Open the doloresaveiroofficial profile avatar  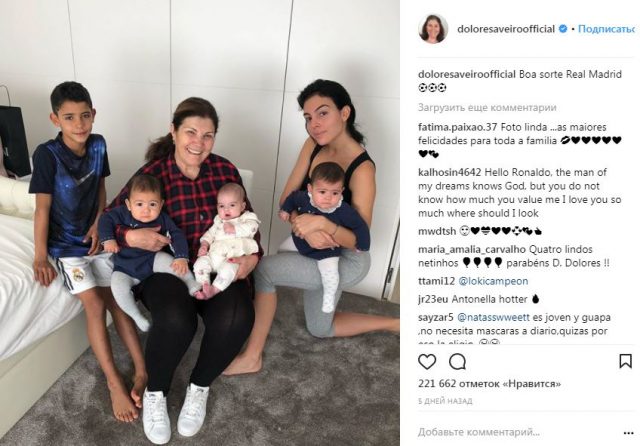[433, 29]
